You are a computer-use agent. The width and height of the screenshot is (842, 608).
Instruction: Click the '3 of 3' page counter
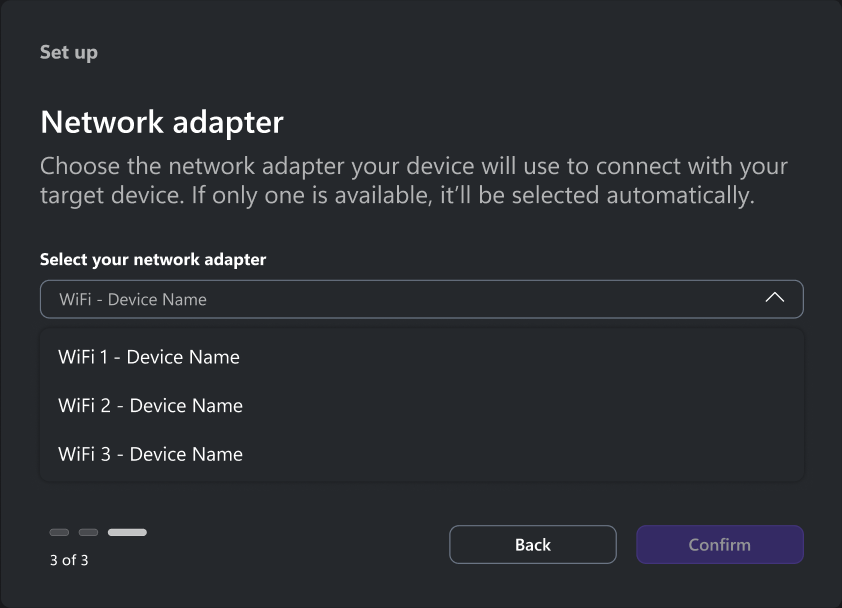click(x=69, y=560)
